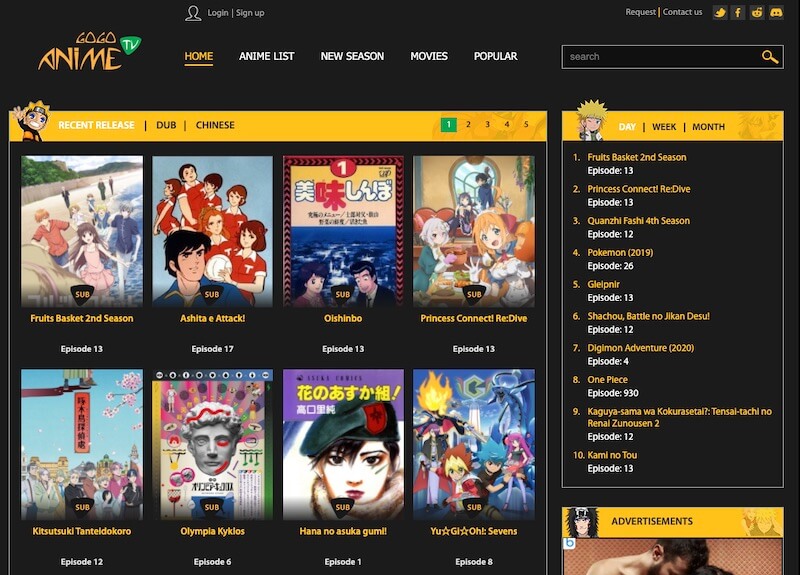Click Yu☆Gi☆Oh!: Sevens title link
800x575 pixels.
pos(474,531)
